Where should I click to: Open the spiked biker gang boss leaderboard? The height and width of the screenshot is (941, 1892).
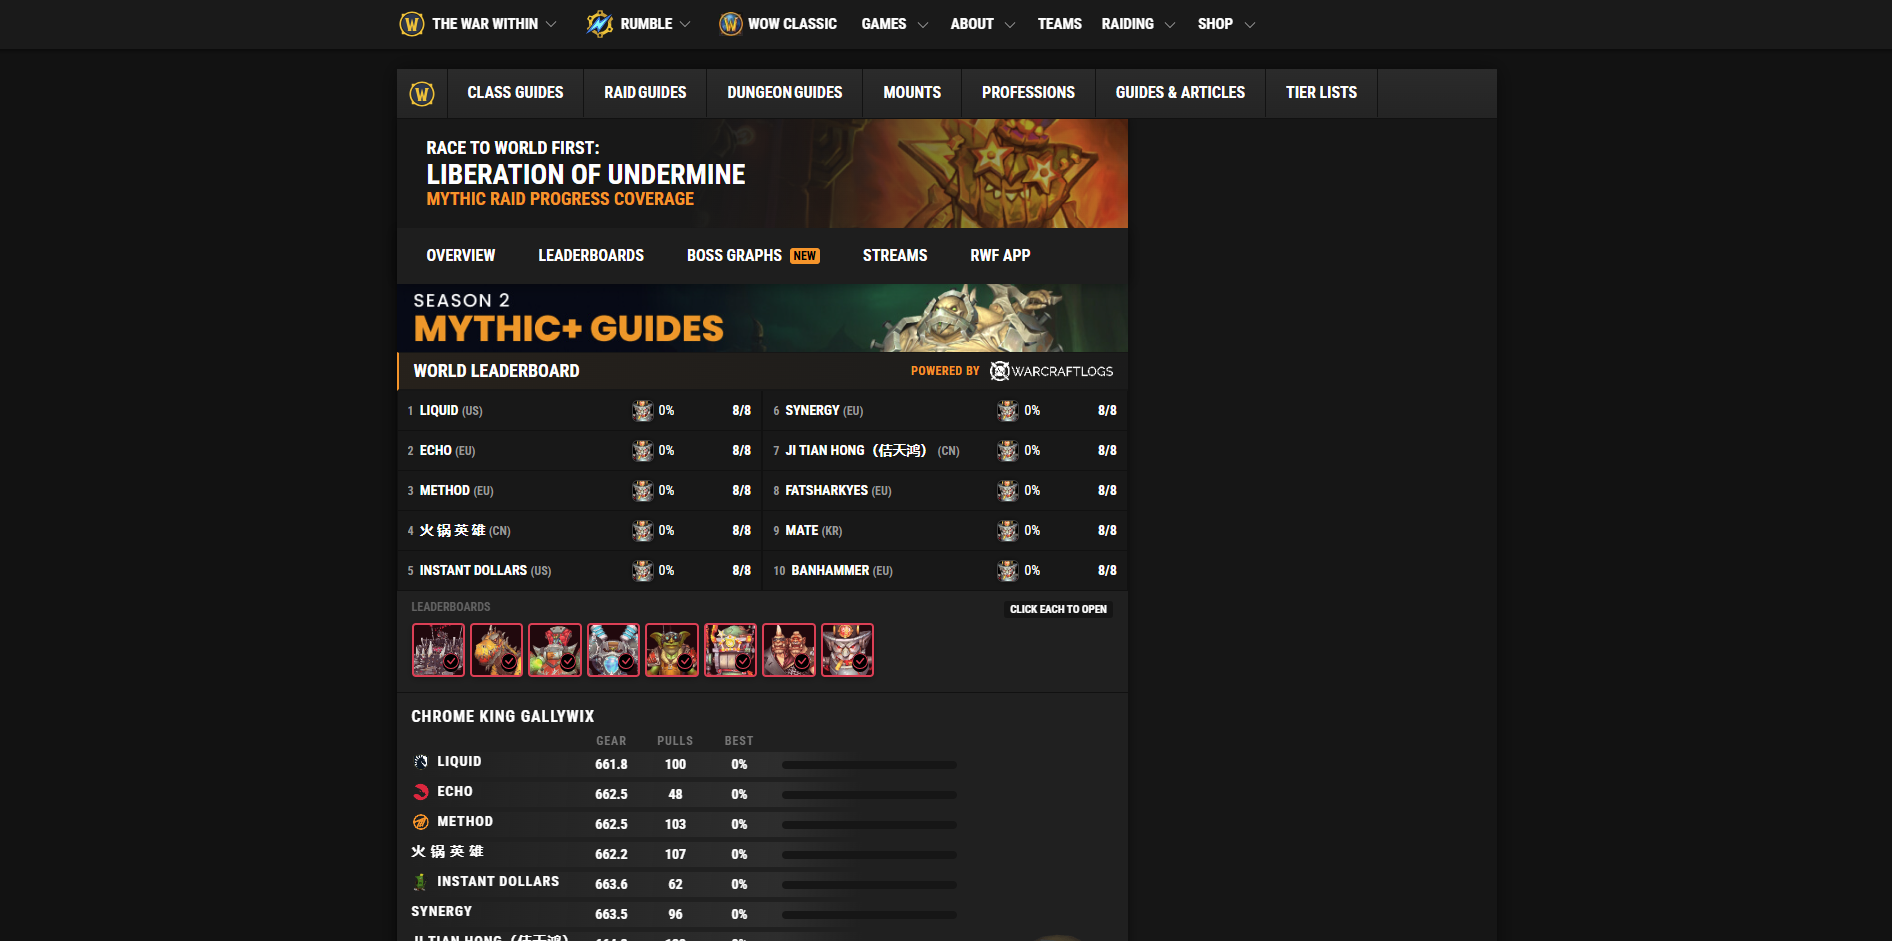tap(438, 650)
